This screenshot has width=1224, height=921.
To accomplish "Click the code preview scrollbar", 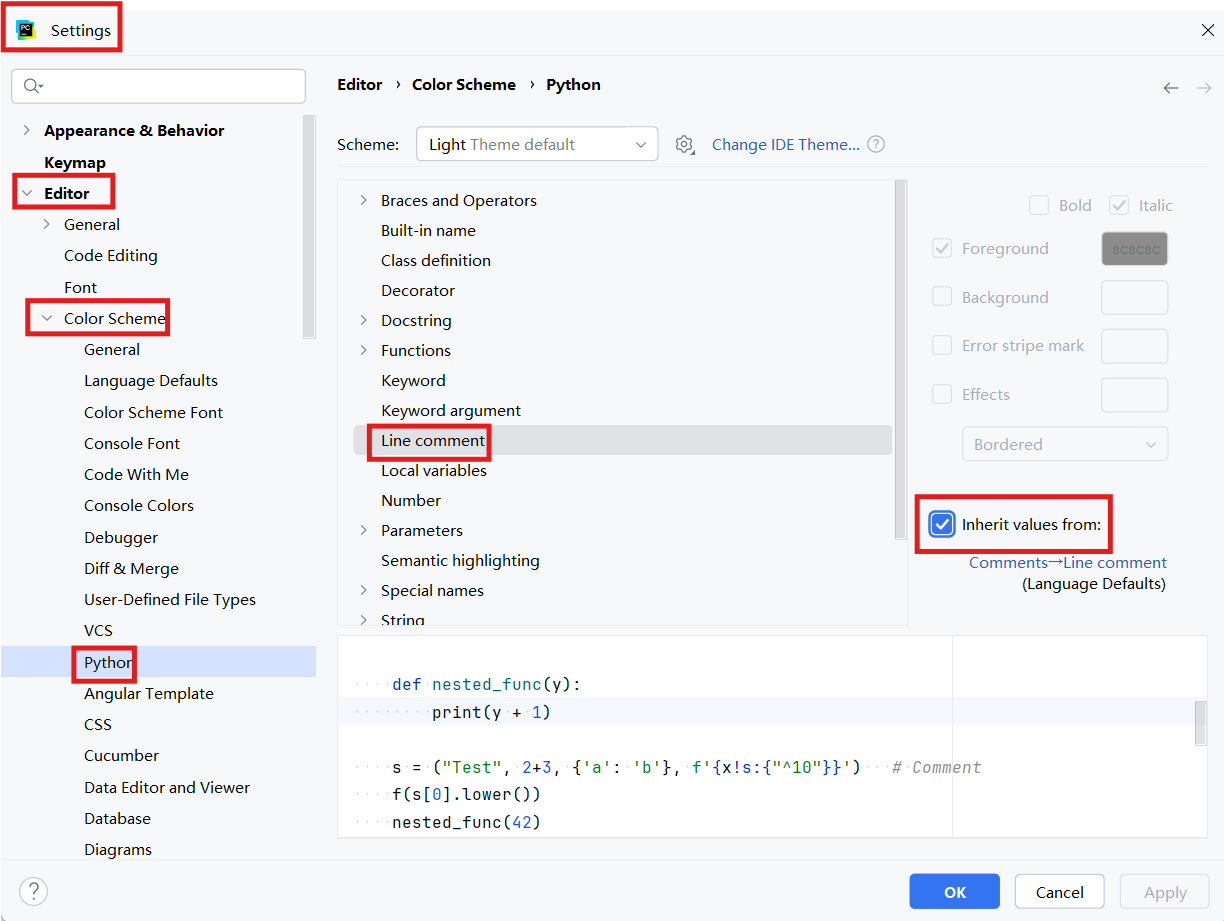I will [1201, 722].
